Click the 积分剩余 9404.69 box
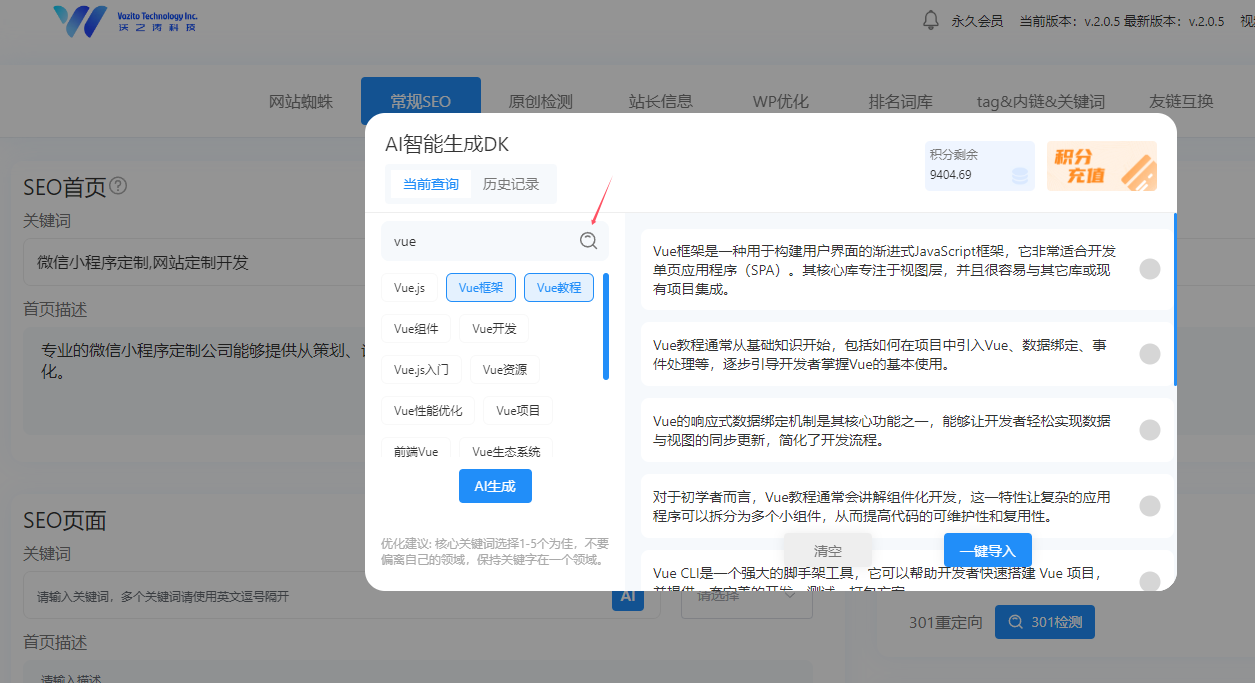Image resolution: width=1255 pixels, height=683 pixels. (x=979, y=166)
